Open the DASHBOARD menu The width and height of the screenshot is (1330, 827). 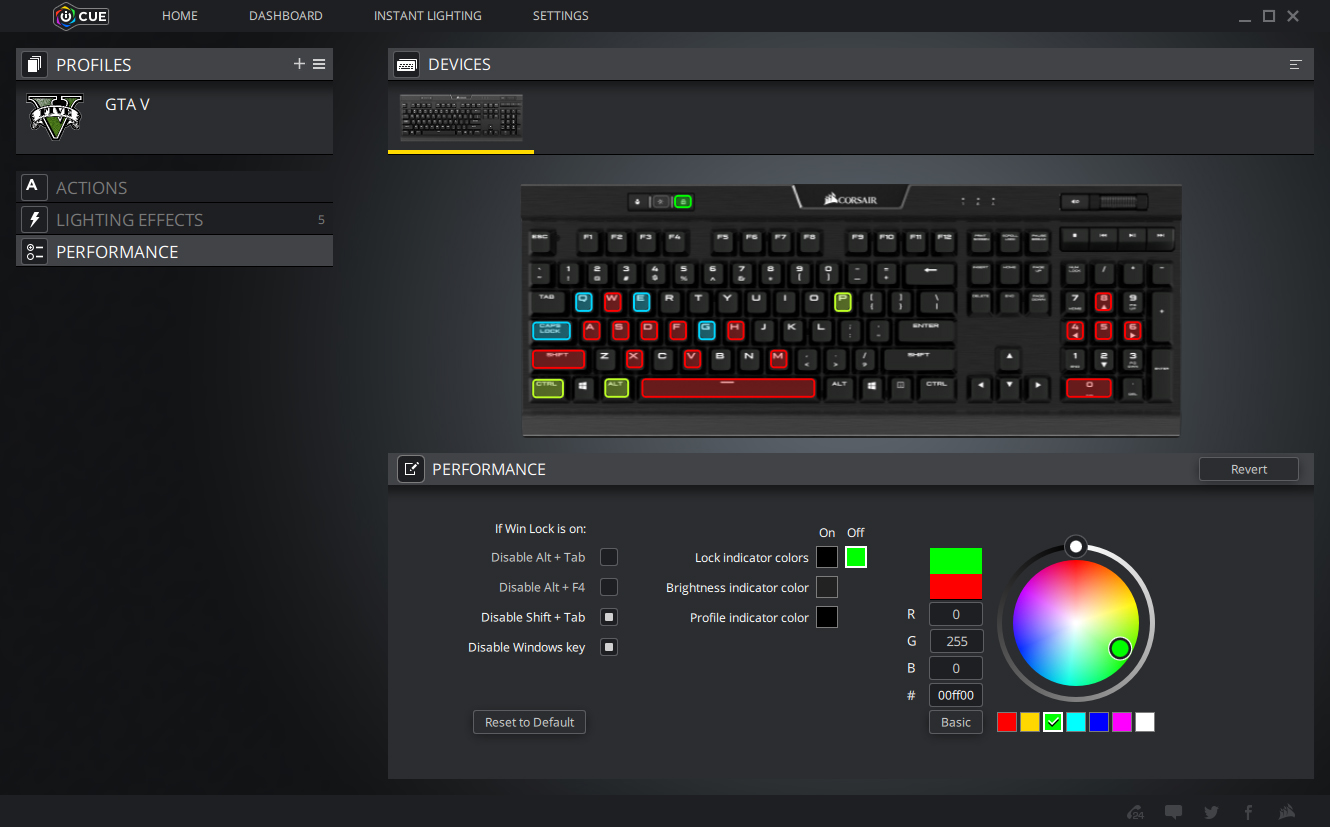click(x=286, y=16)
